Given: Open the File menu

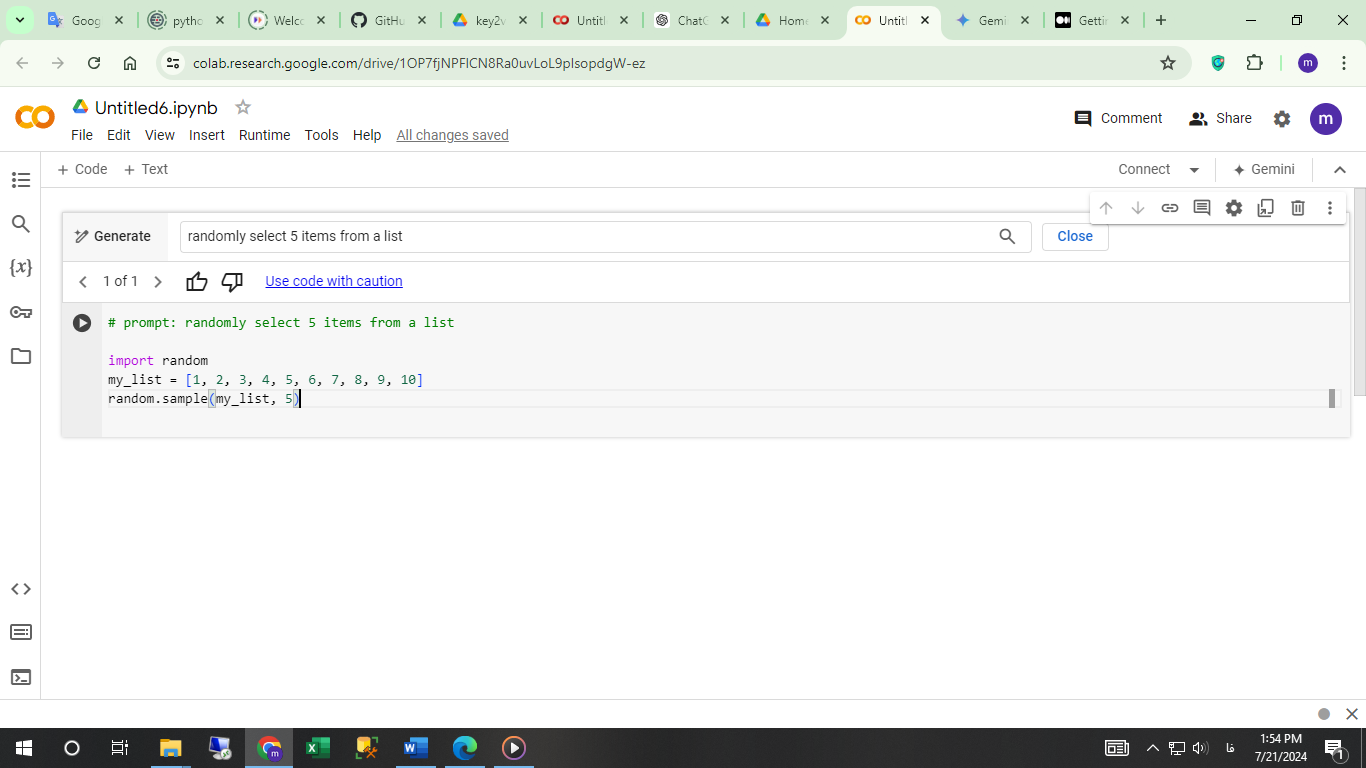Looking at the screenshot, I should [82, 135].
